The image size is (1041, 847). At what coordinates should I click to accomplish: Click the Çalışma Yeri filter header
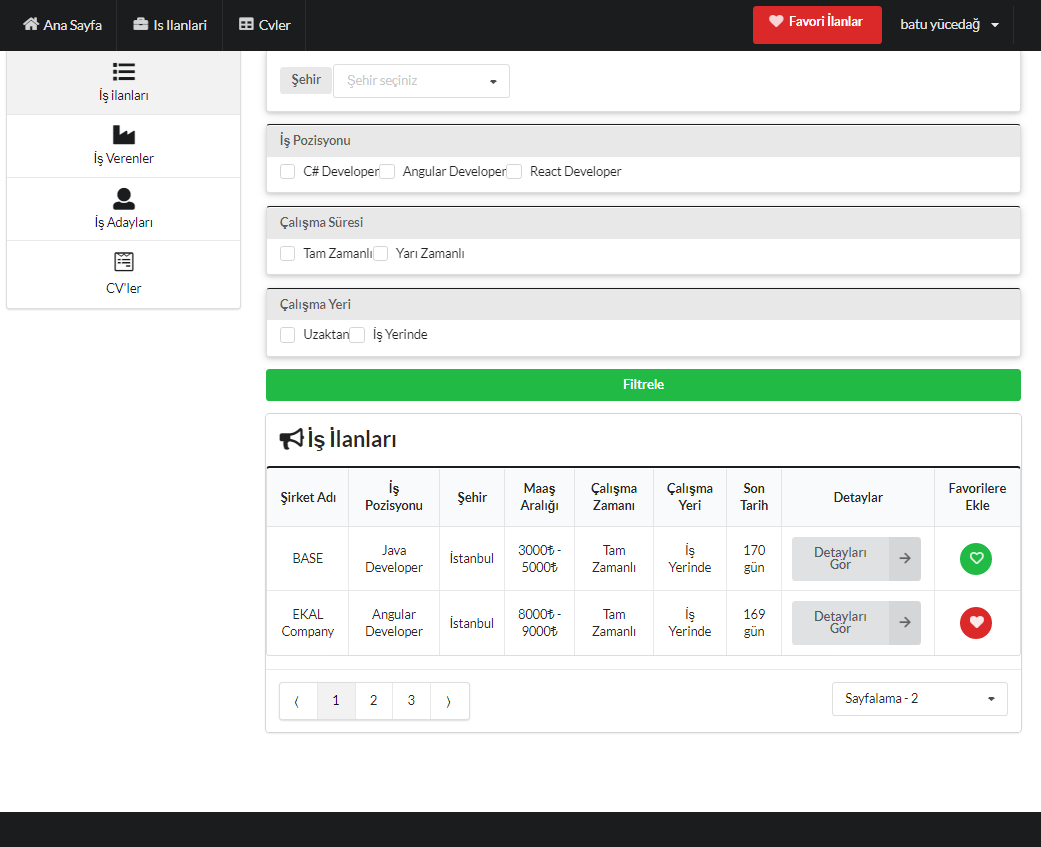click(643, 305)
